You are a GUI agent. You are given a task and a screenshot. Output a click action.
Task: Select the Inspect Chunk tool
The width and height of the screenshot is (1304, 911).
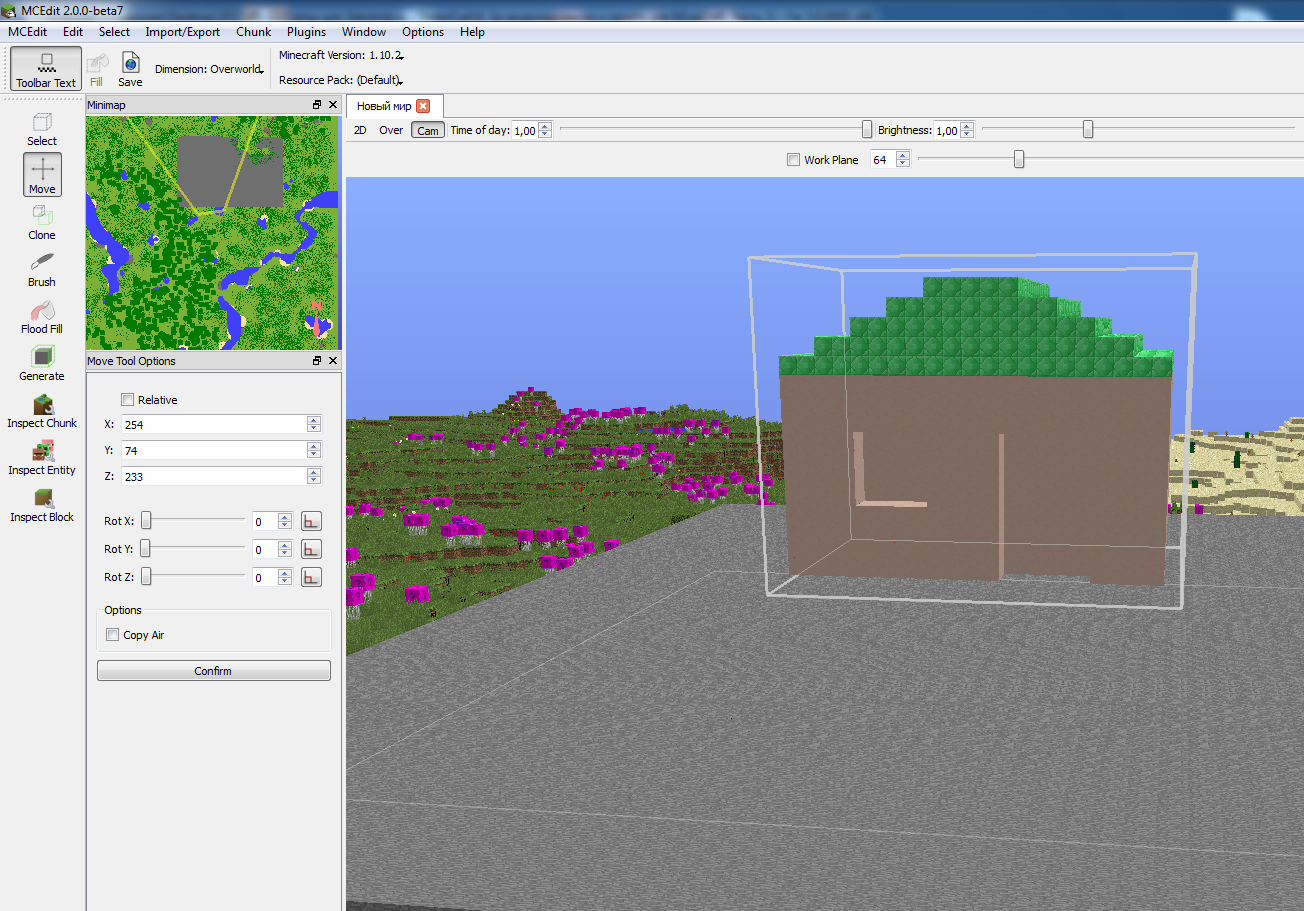42,410
